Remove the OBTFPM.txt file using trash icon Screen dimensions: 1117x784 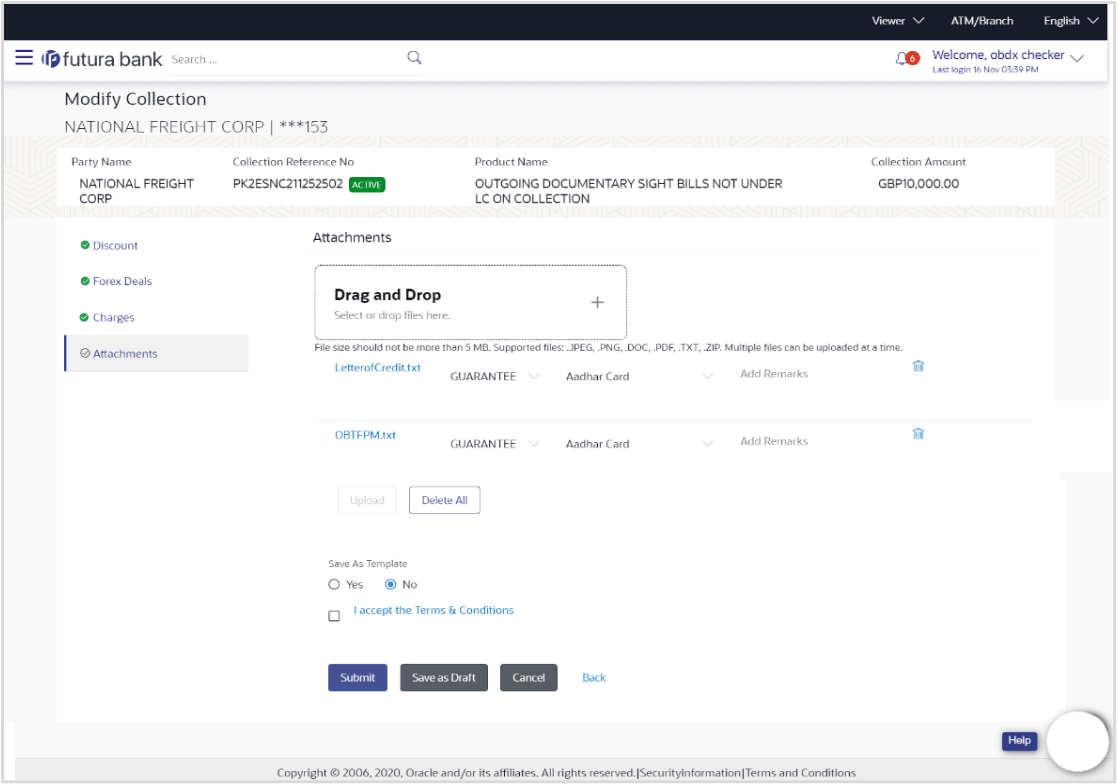[x=918, y=434]
